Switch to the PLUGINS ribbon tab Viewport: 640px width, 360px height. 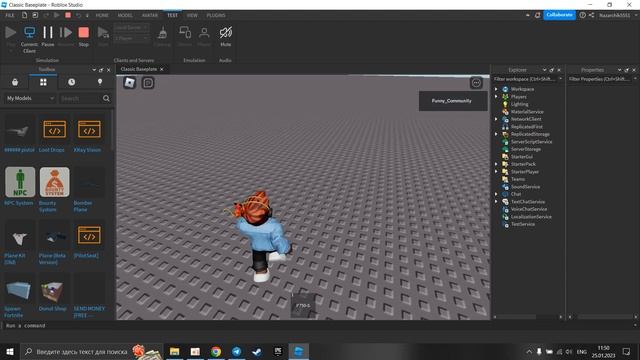click(216, 15)
